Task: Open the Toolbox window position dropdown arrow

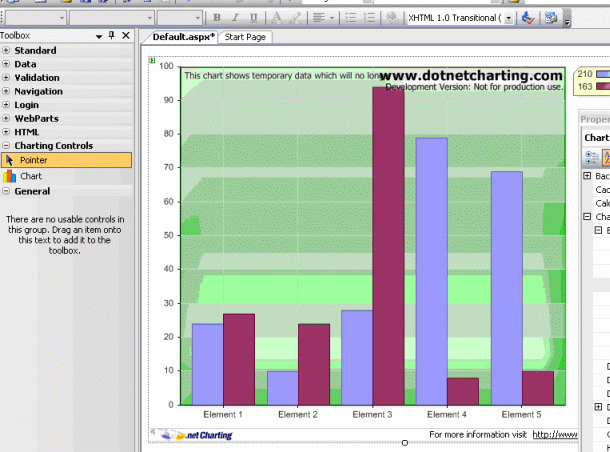Action: (99, 36)
